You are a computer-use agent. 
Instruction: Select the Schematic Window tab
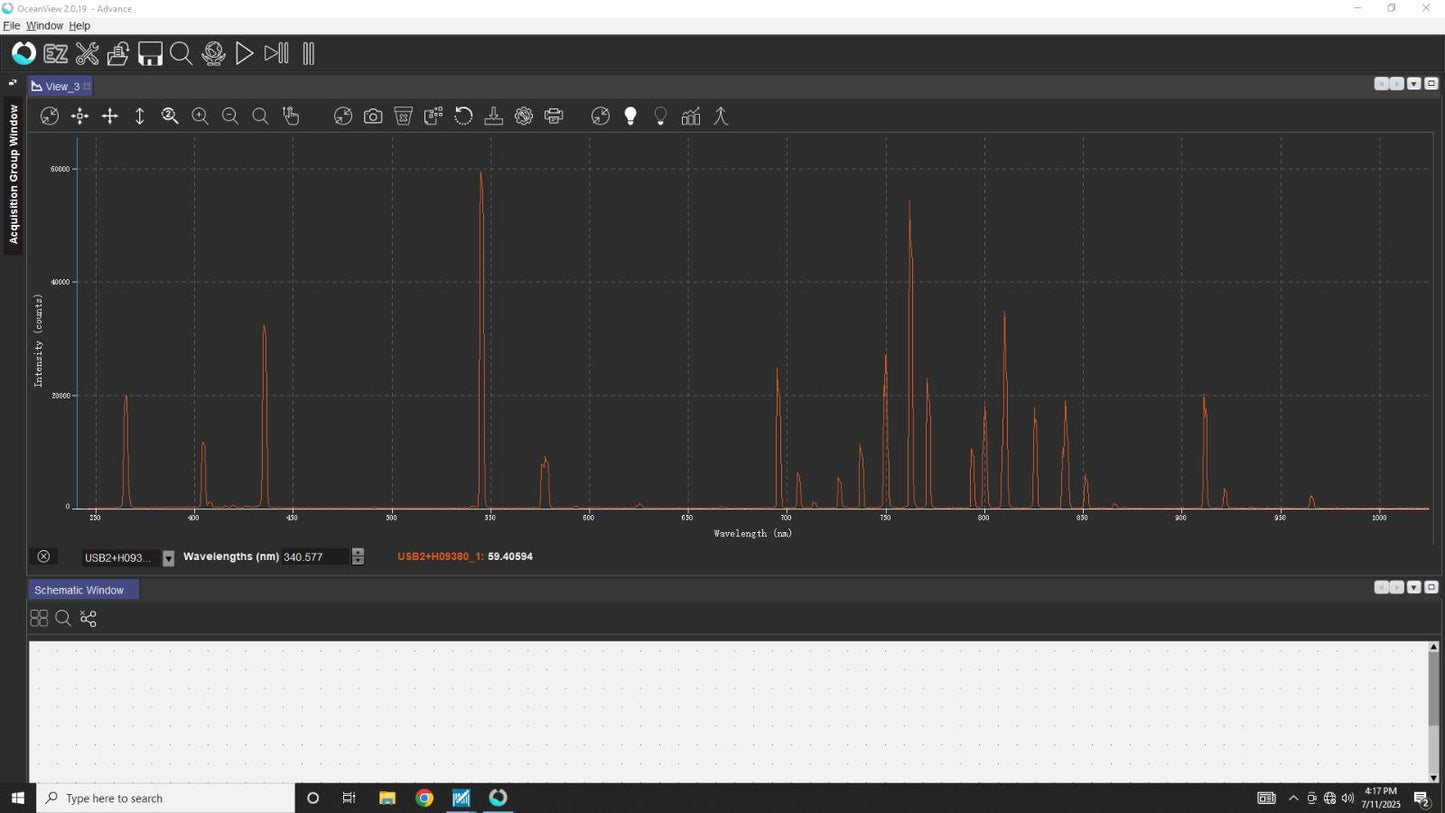point(80,590)
